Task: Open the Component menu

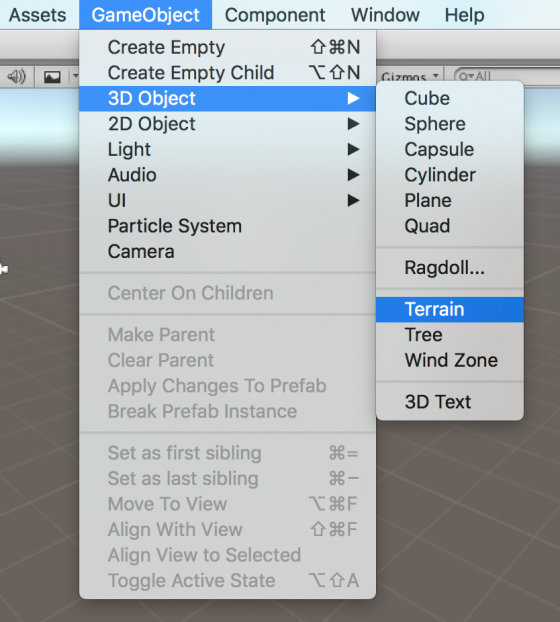Action: point(275,15)
